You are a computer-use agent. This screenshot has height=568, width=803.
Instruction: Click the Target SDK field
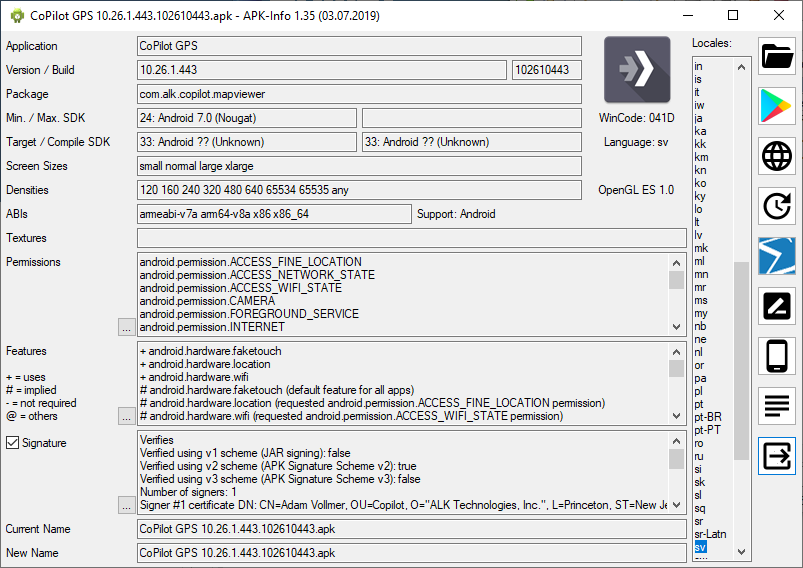247,142
